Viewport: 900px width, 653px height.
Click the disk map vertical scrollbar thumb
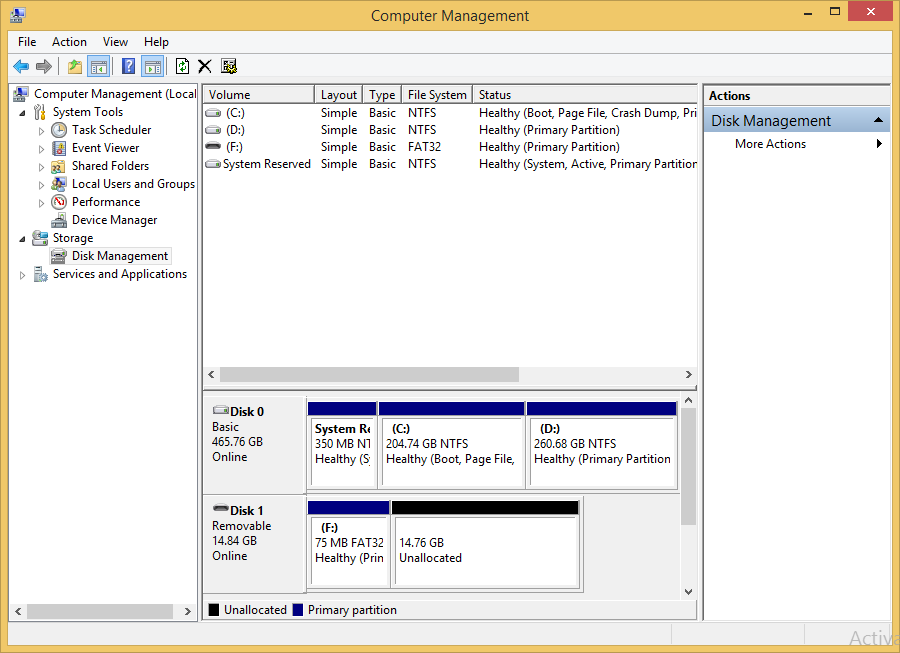click(x=689, y=467)
